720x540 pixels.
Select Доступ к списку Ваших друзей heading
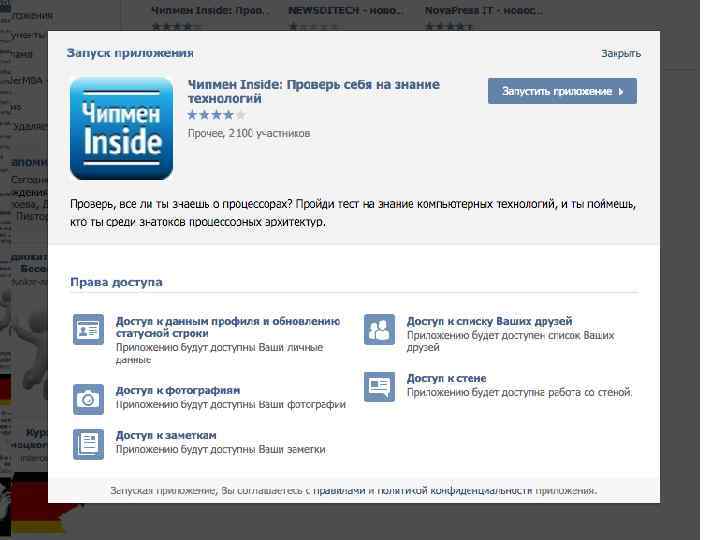489,321
